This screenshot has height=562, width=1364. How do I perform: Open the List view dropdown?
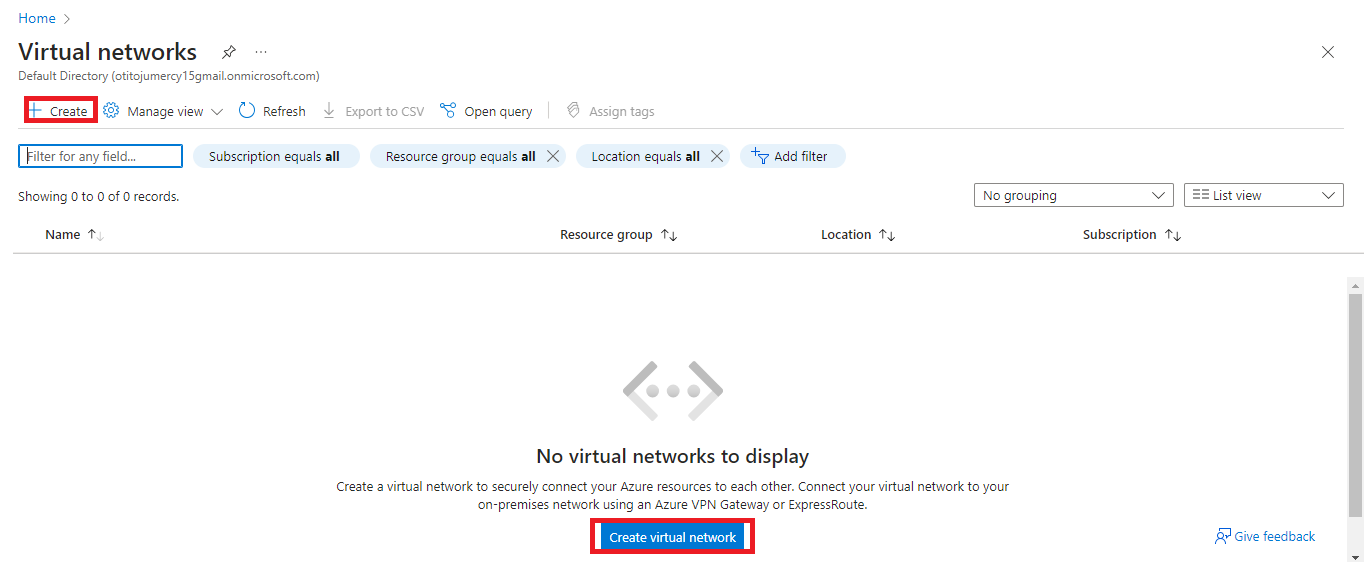coord(1264,195)
